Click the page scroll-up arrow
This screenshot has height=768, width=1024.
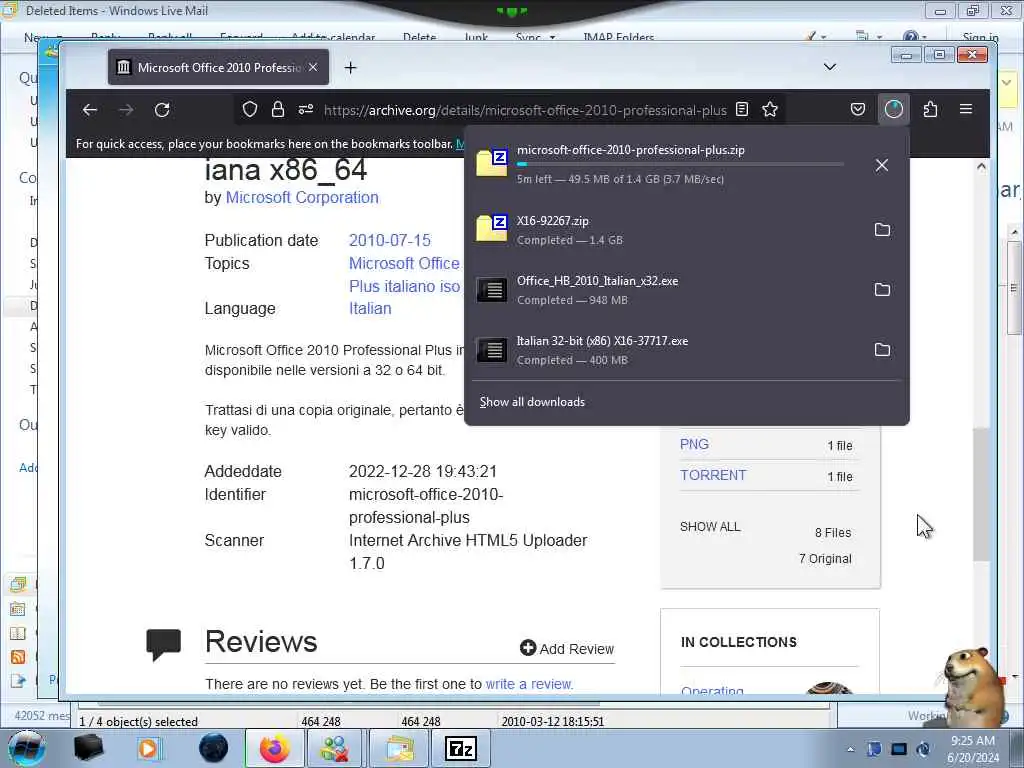981,167
